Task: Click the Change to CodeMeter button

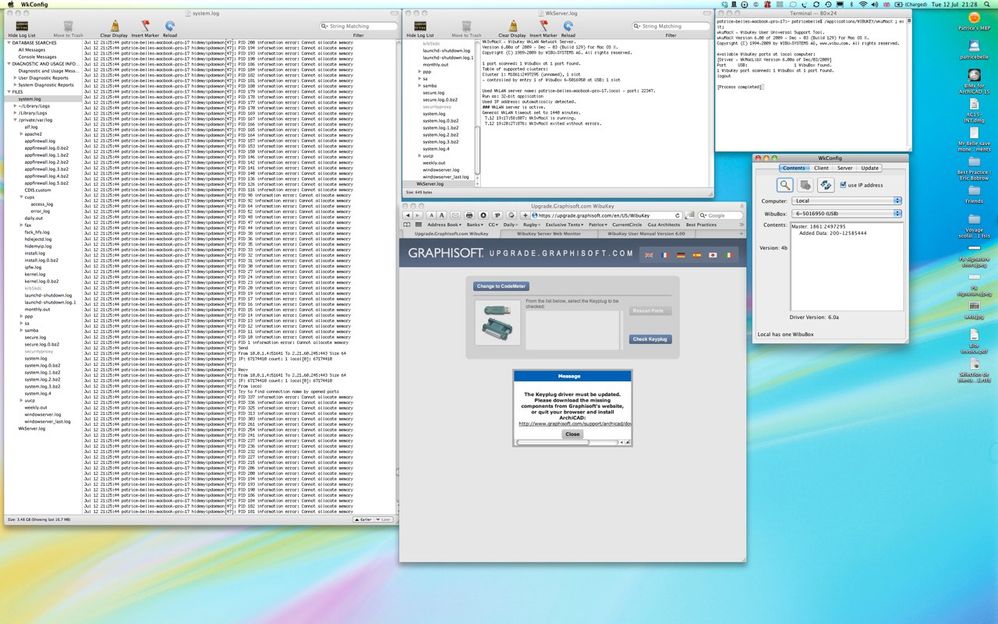Action: click(x=501, y=286)
